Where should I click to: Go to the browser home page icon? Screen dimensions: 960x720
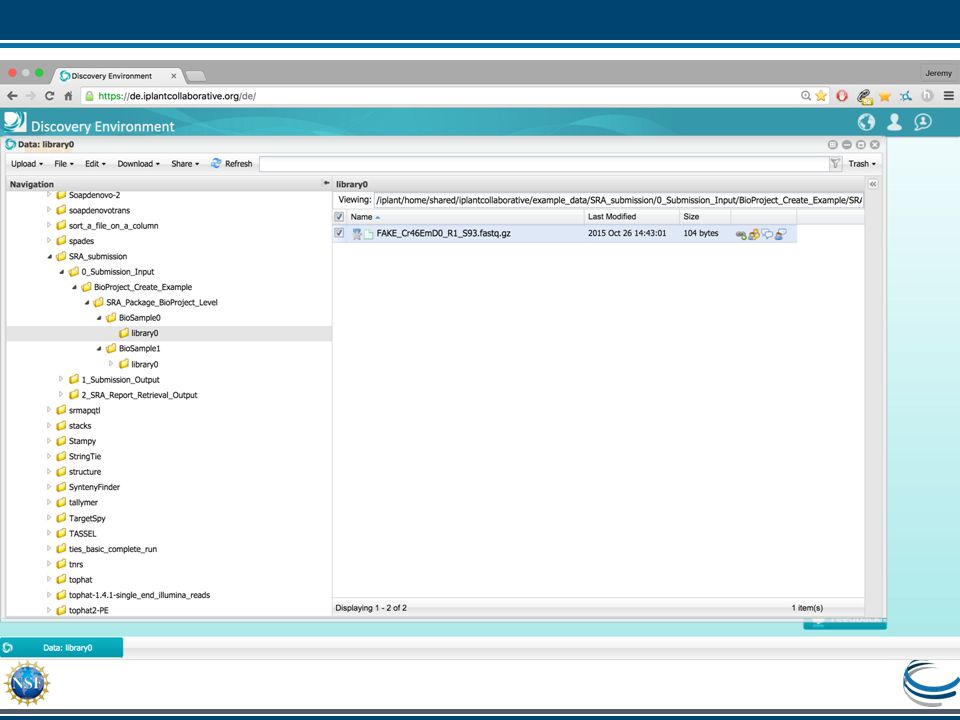tap(68, 96)
